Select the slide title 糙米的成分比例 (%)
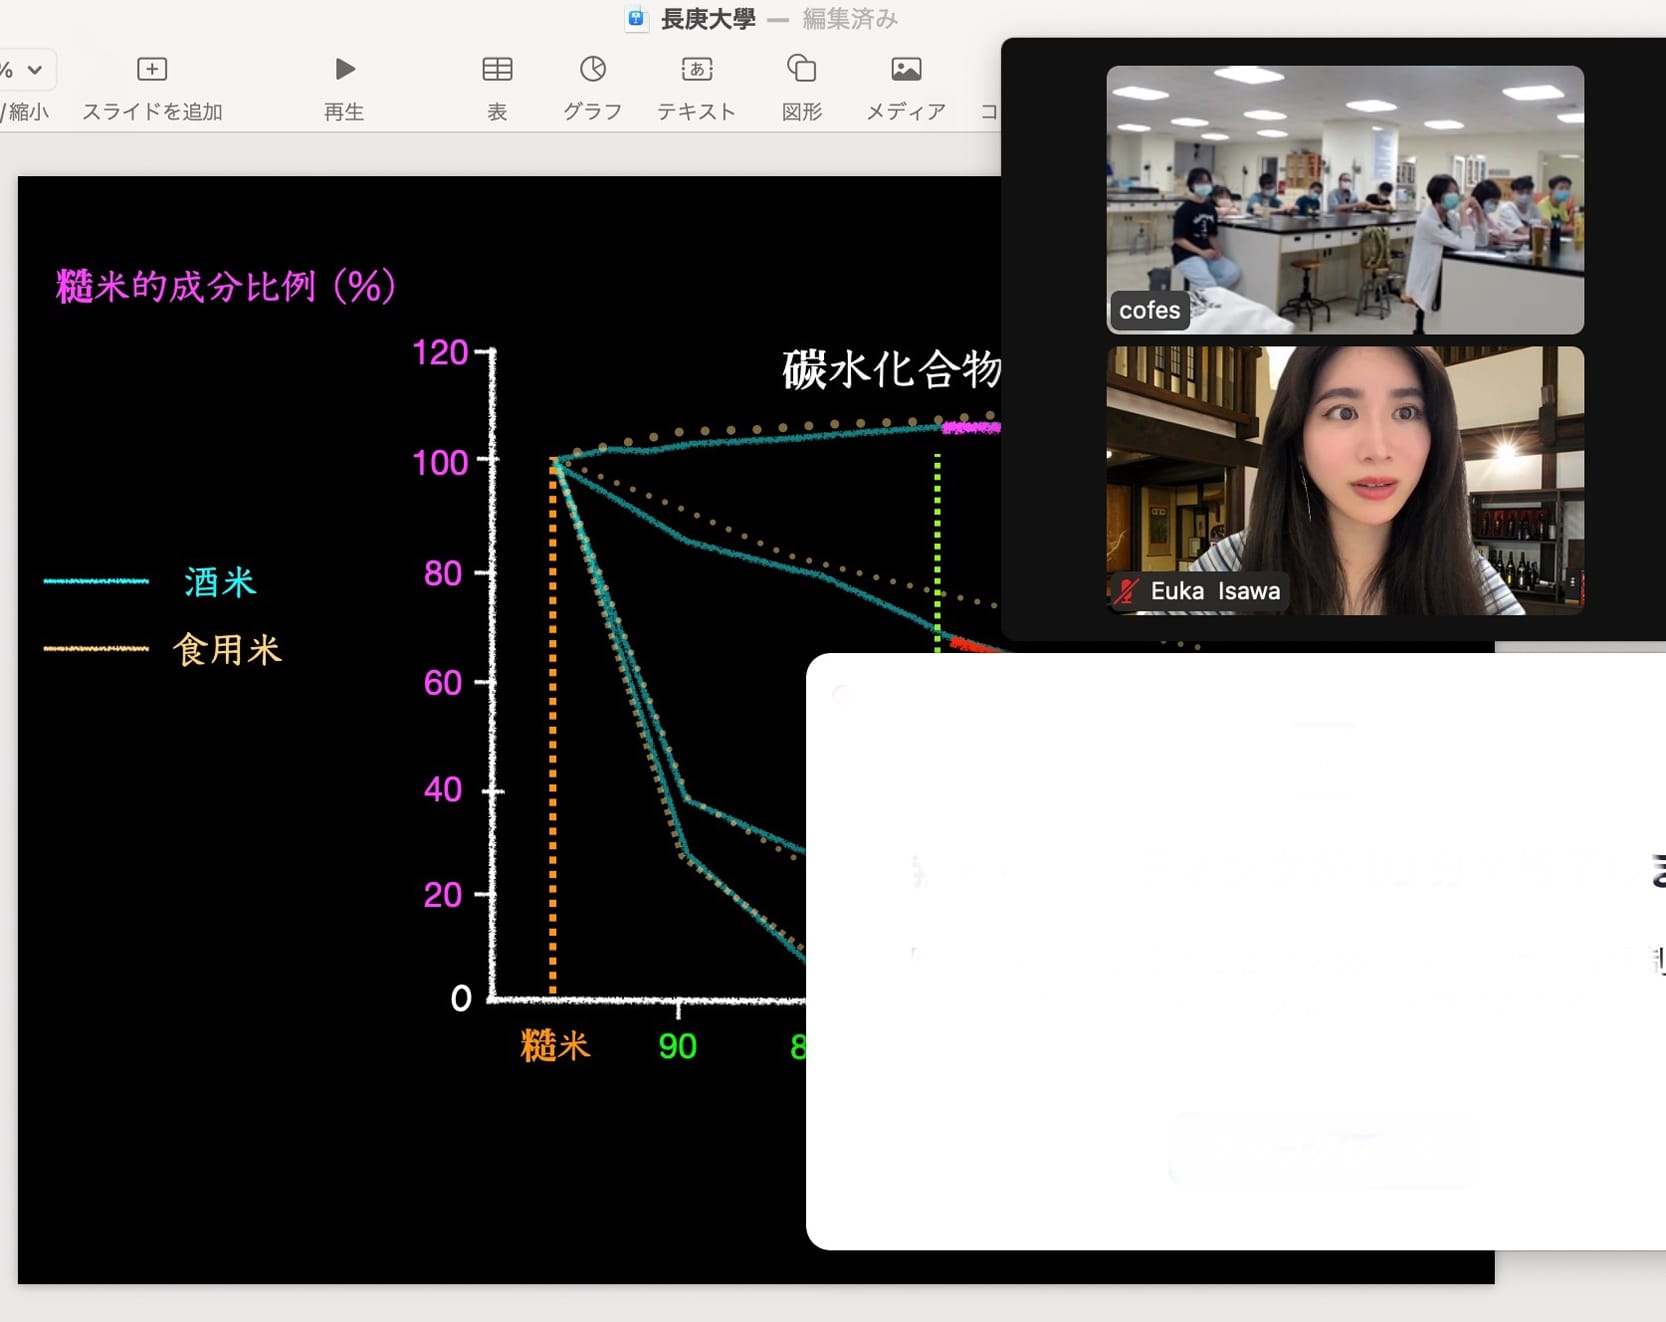Screen dimensions: 1666x1322 click(x=226, y=287)
